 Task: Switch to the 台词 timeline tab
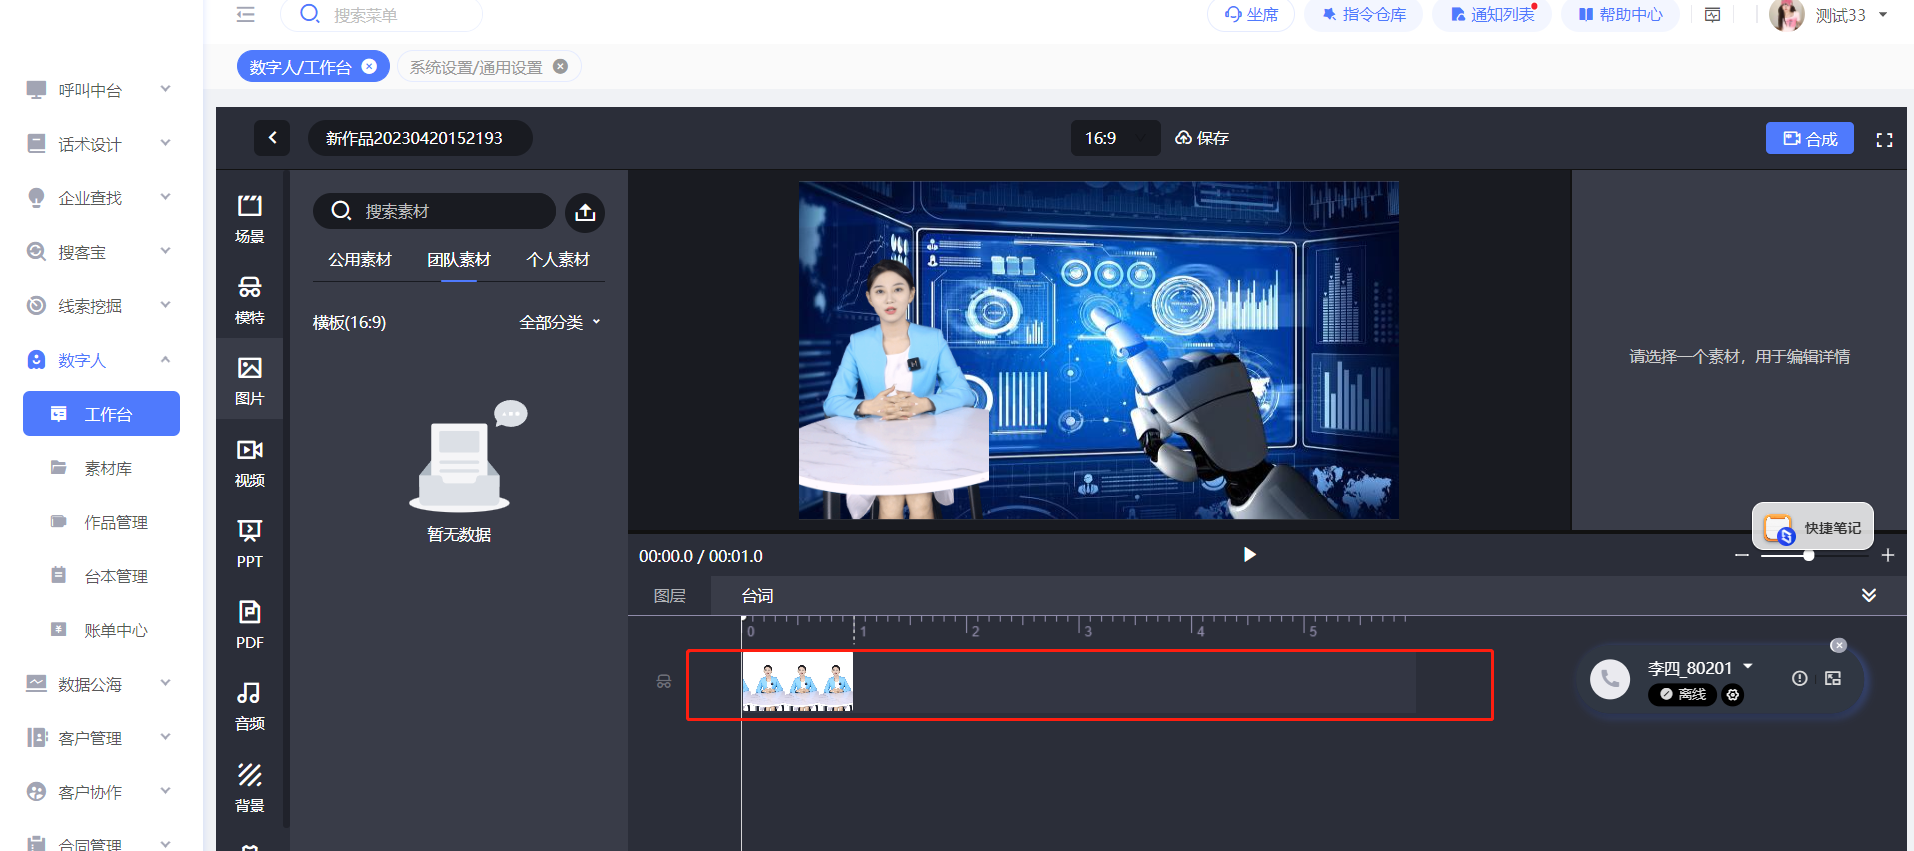(x=757, y=596)
